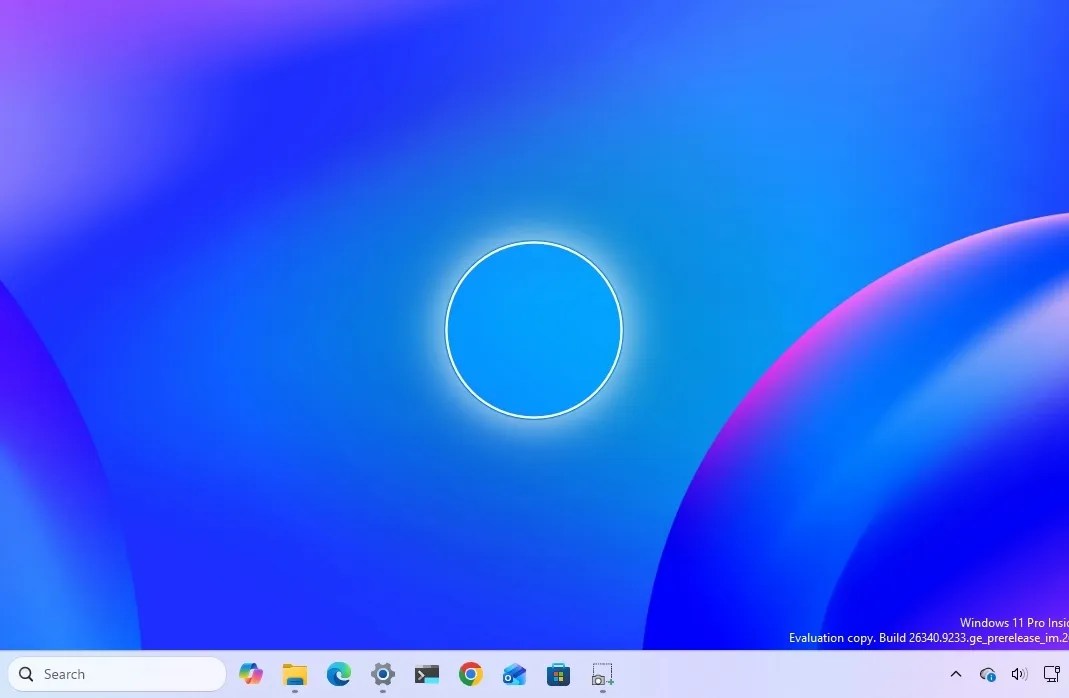
Task: Open the Settings gear icon
Action: [x=382, y=674]
